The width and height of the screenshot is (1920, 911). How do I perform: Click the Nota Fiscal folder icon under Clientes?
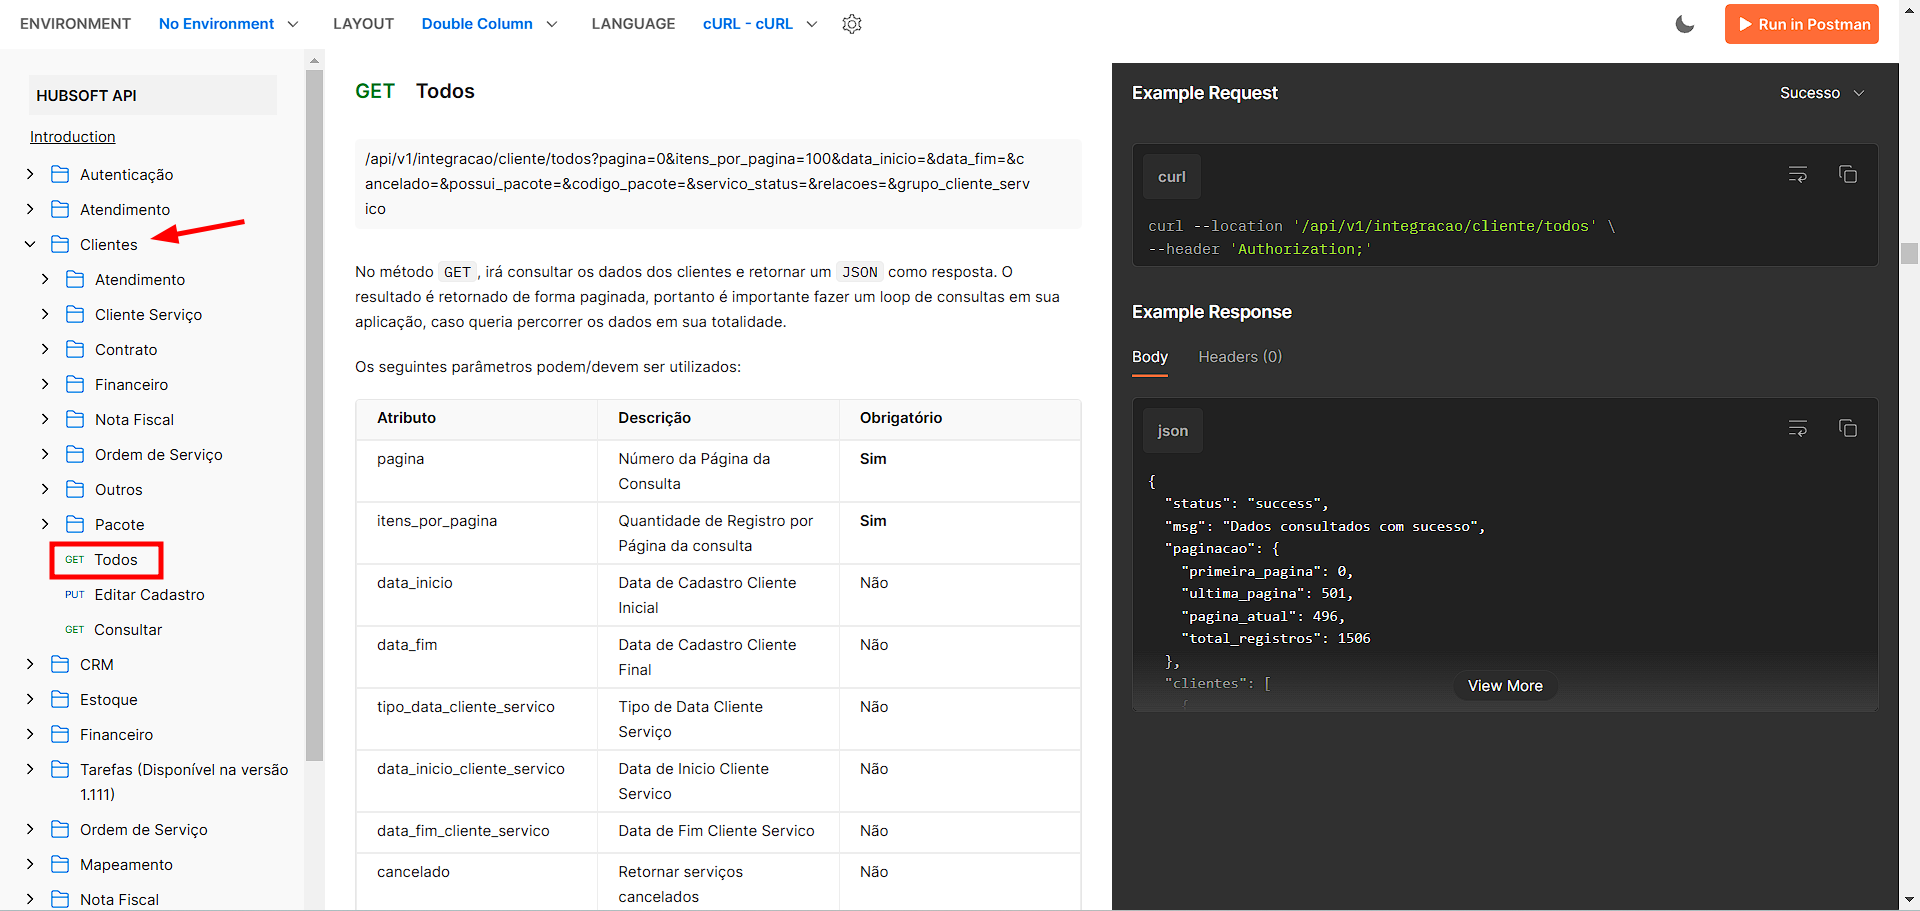pyautogui.click(x=75, y=419)
